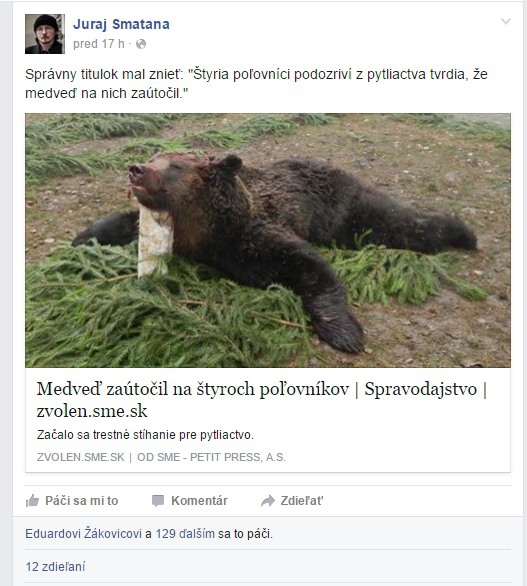The width and height of the screenshot is (527, 586).
Task: Click the ZVOLEN.SME.SK source label
Action: [80, 457]
